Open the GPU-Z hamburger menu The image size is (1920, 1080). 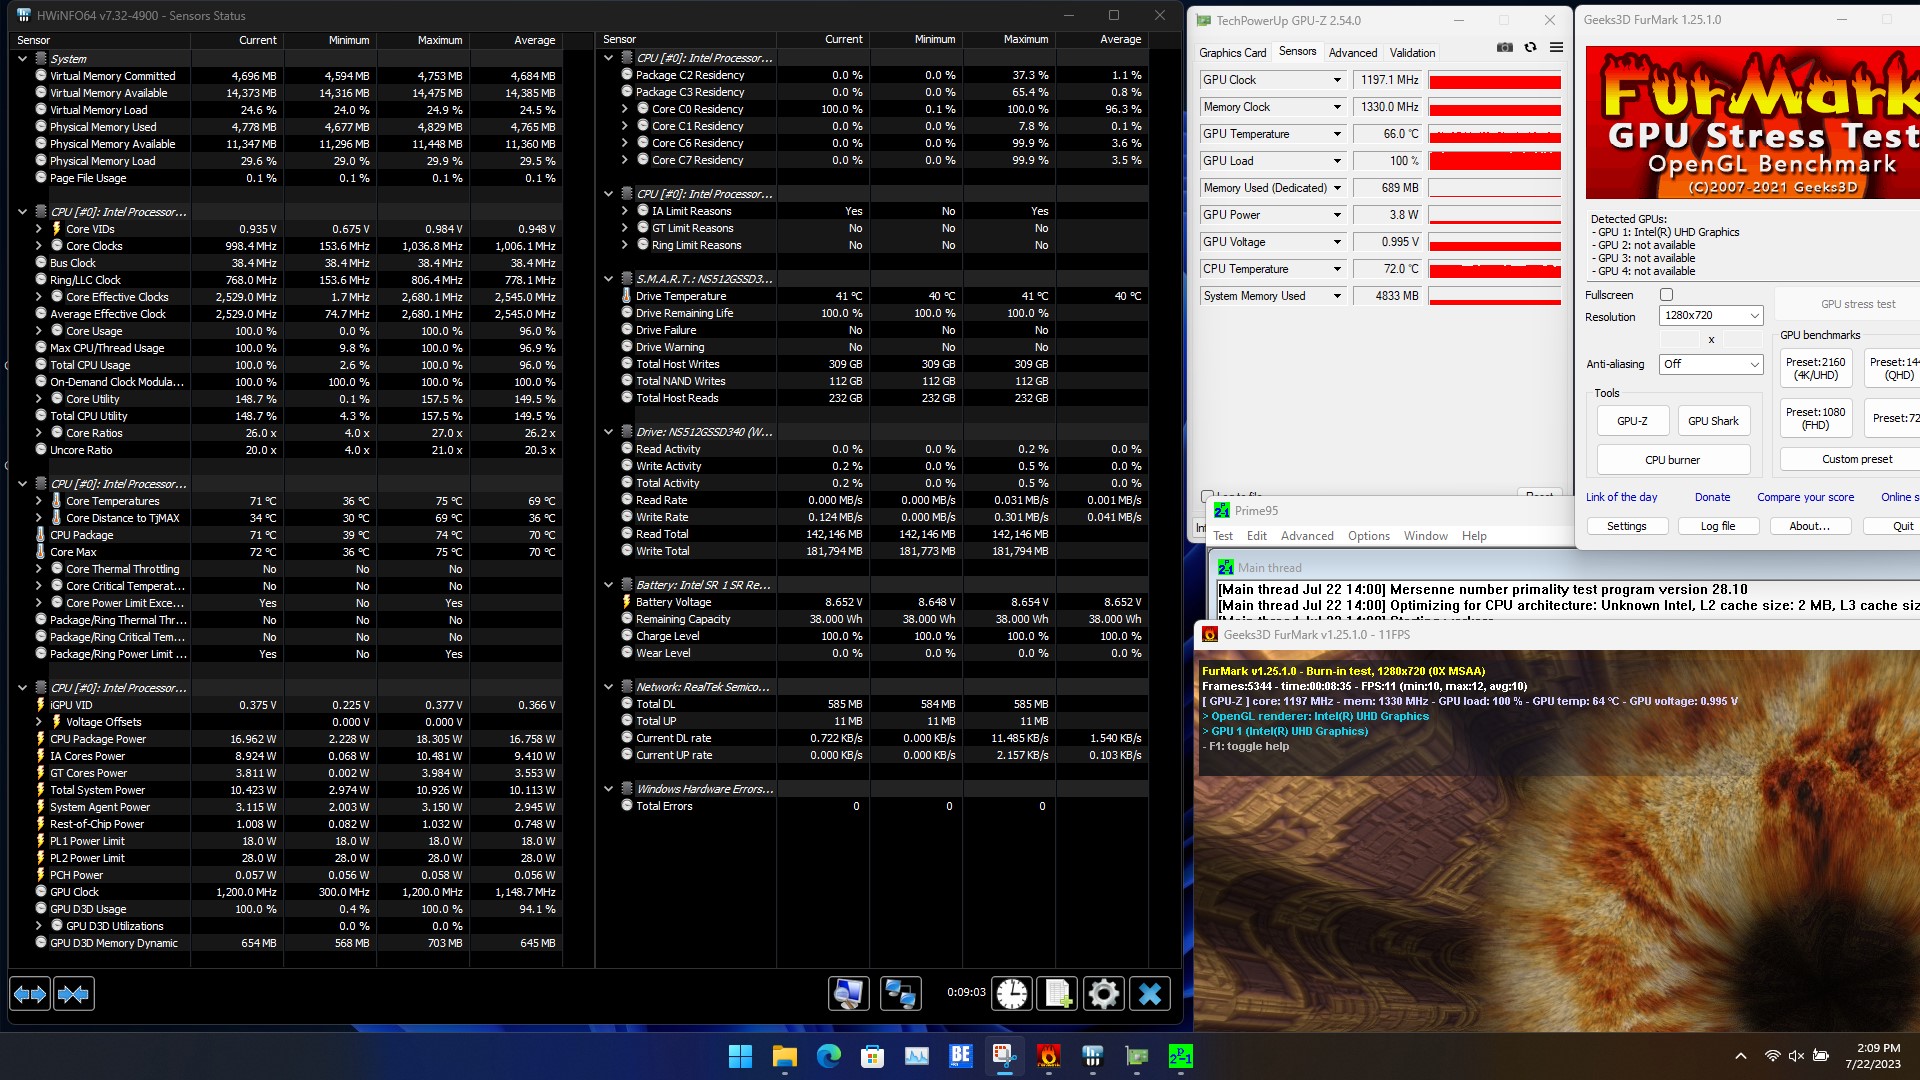pos(1556,48)
